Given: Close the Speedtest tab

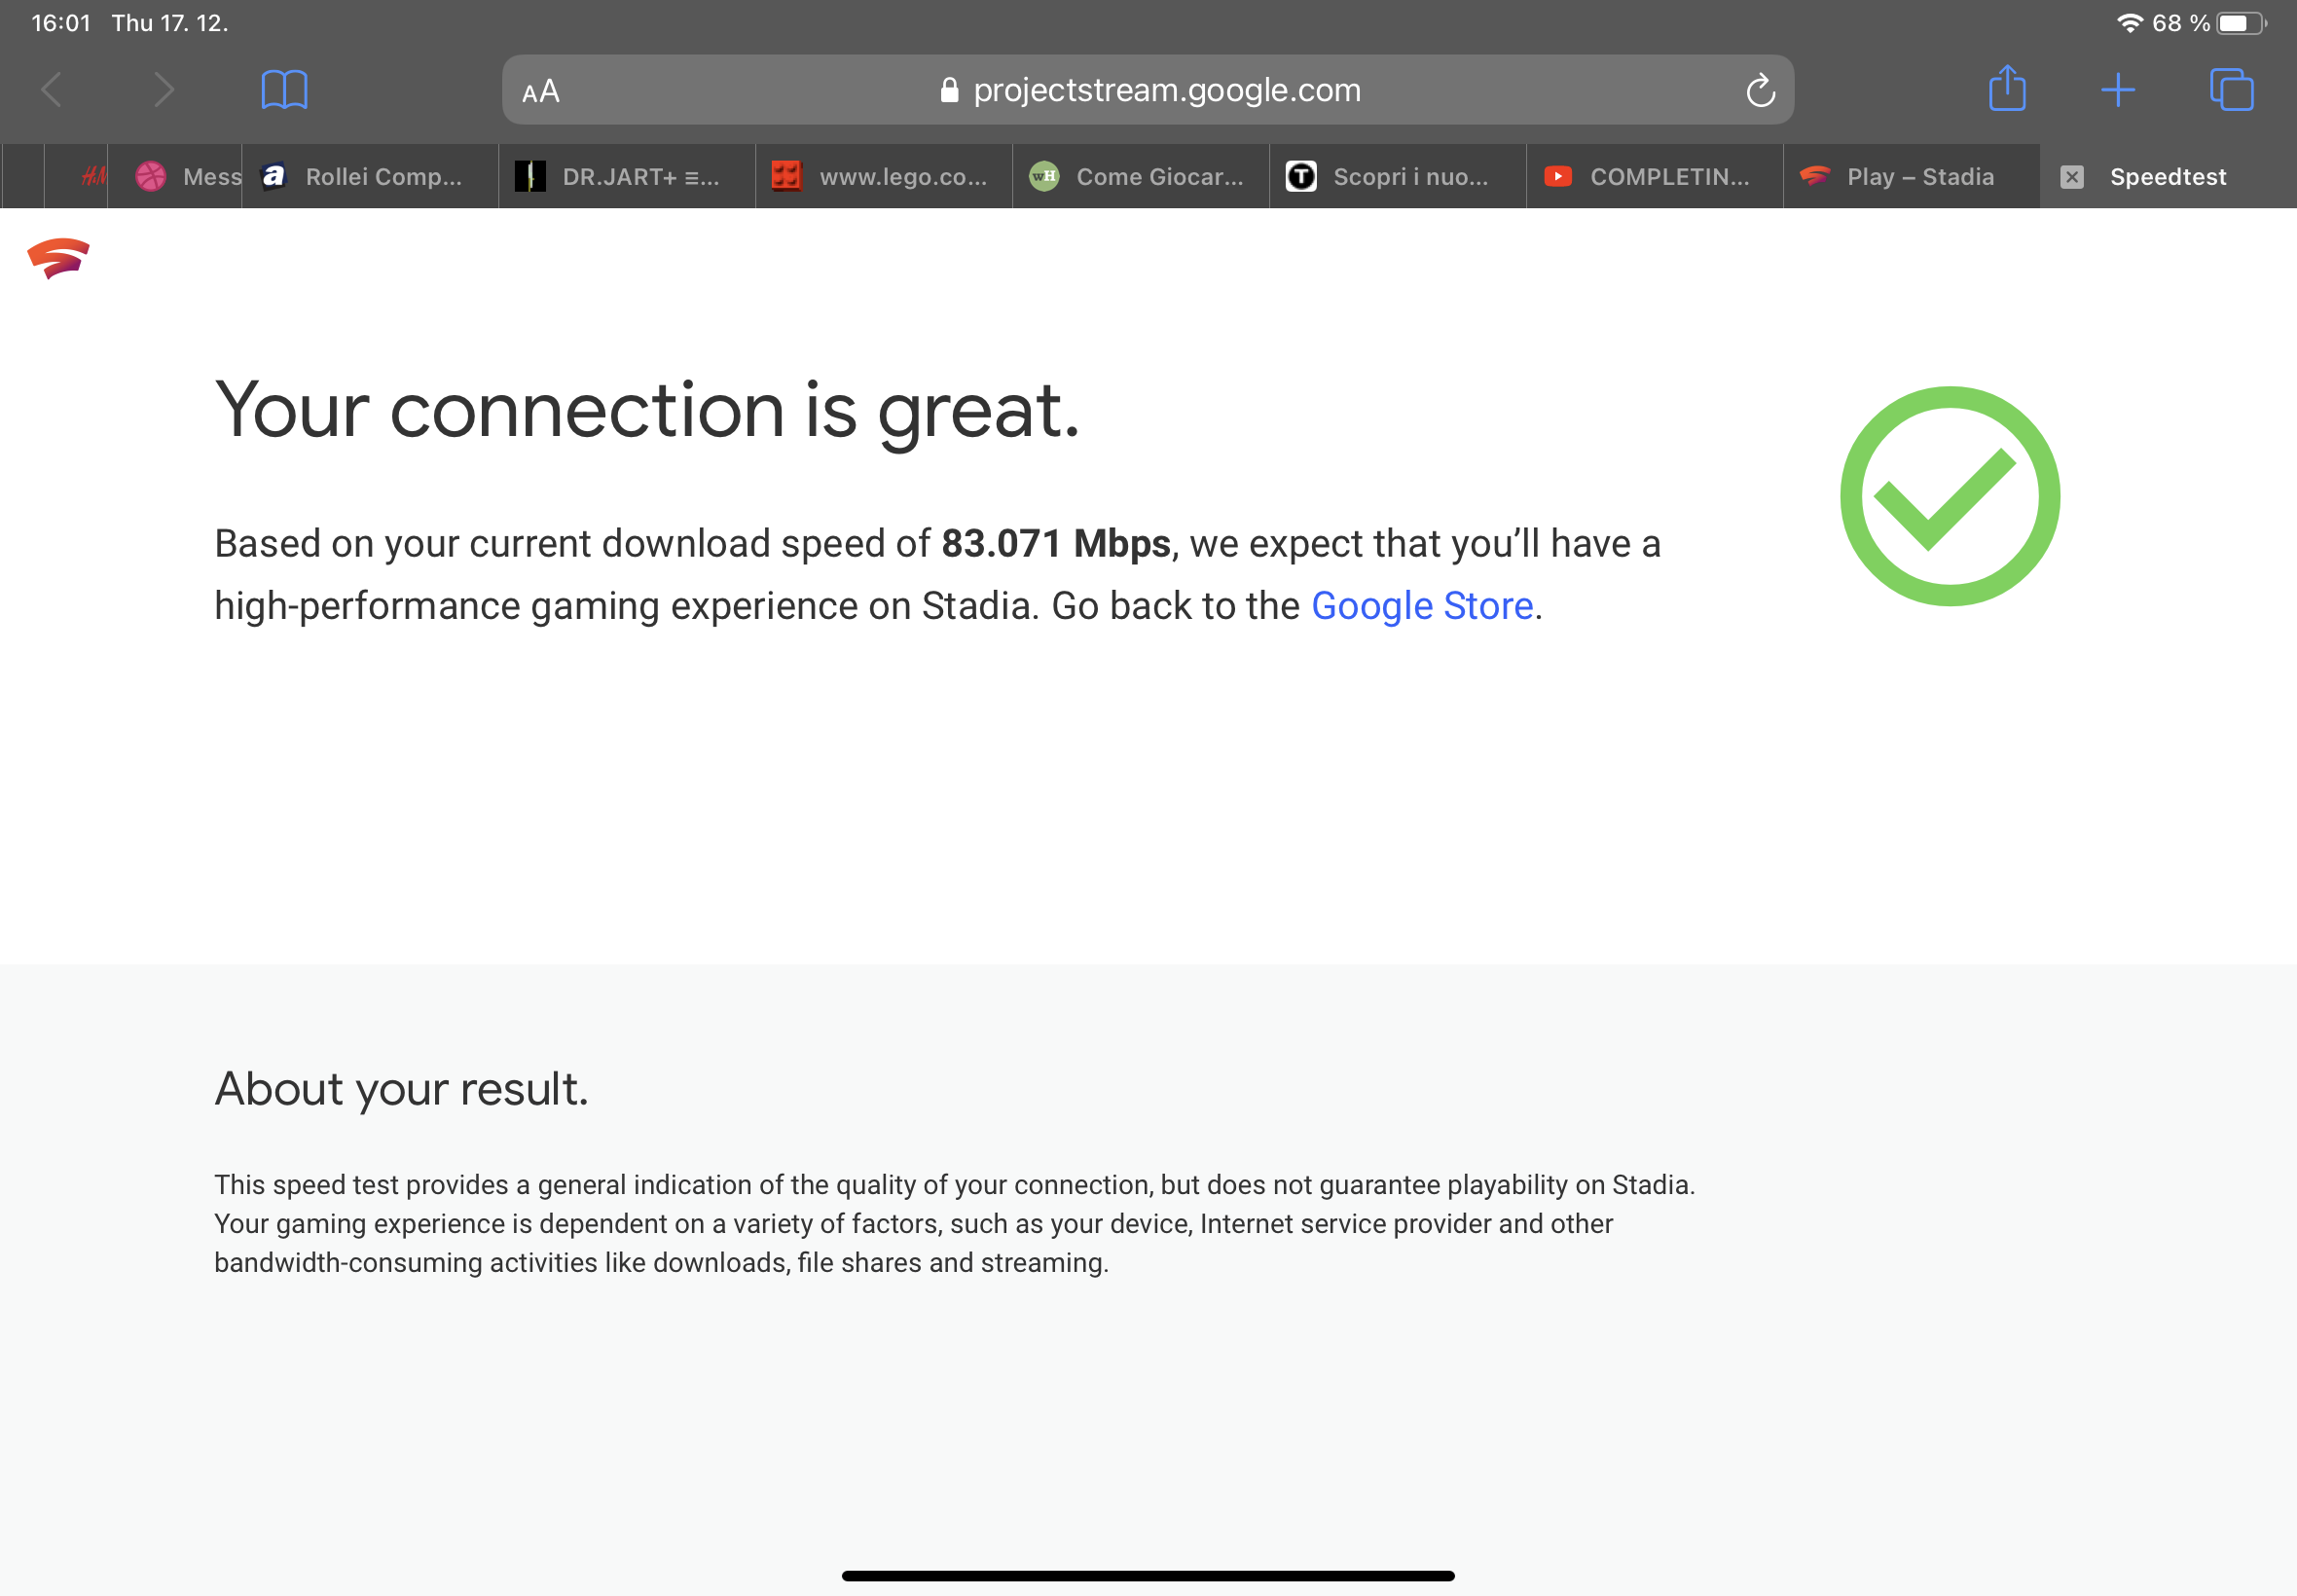Looking at the screenshot, I should 2072,177.
